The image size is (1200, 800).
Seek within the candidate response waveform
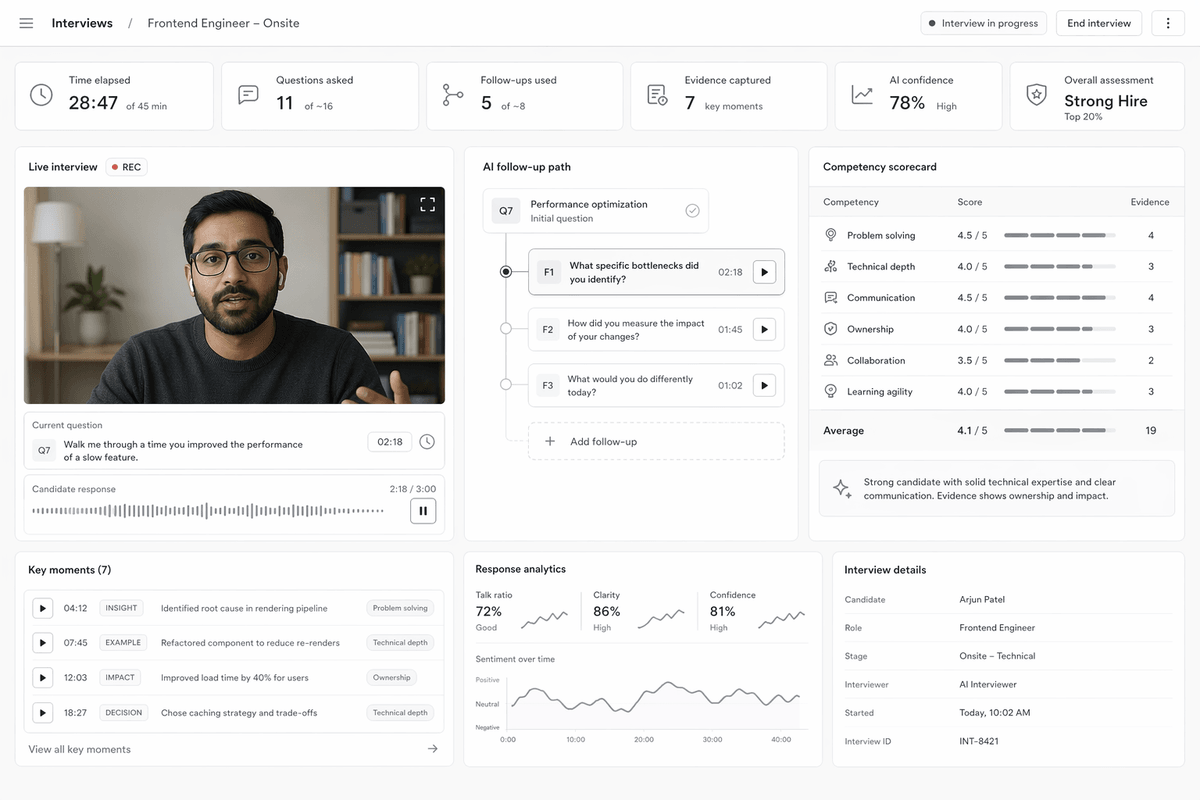click(x=208, y=511)
